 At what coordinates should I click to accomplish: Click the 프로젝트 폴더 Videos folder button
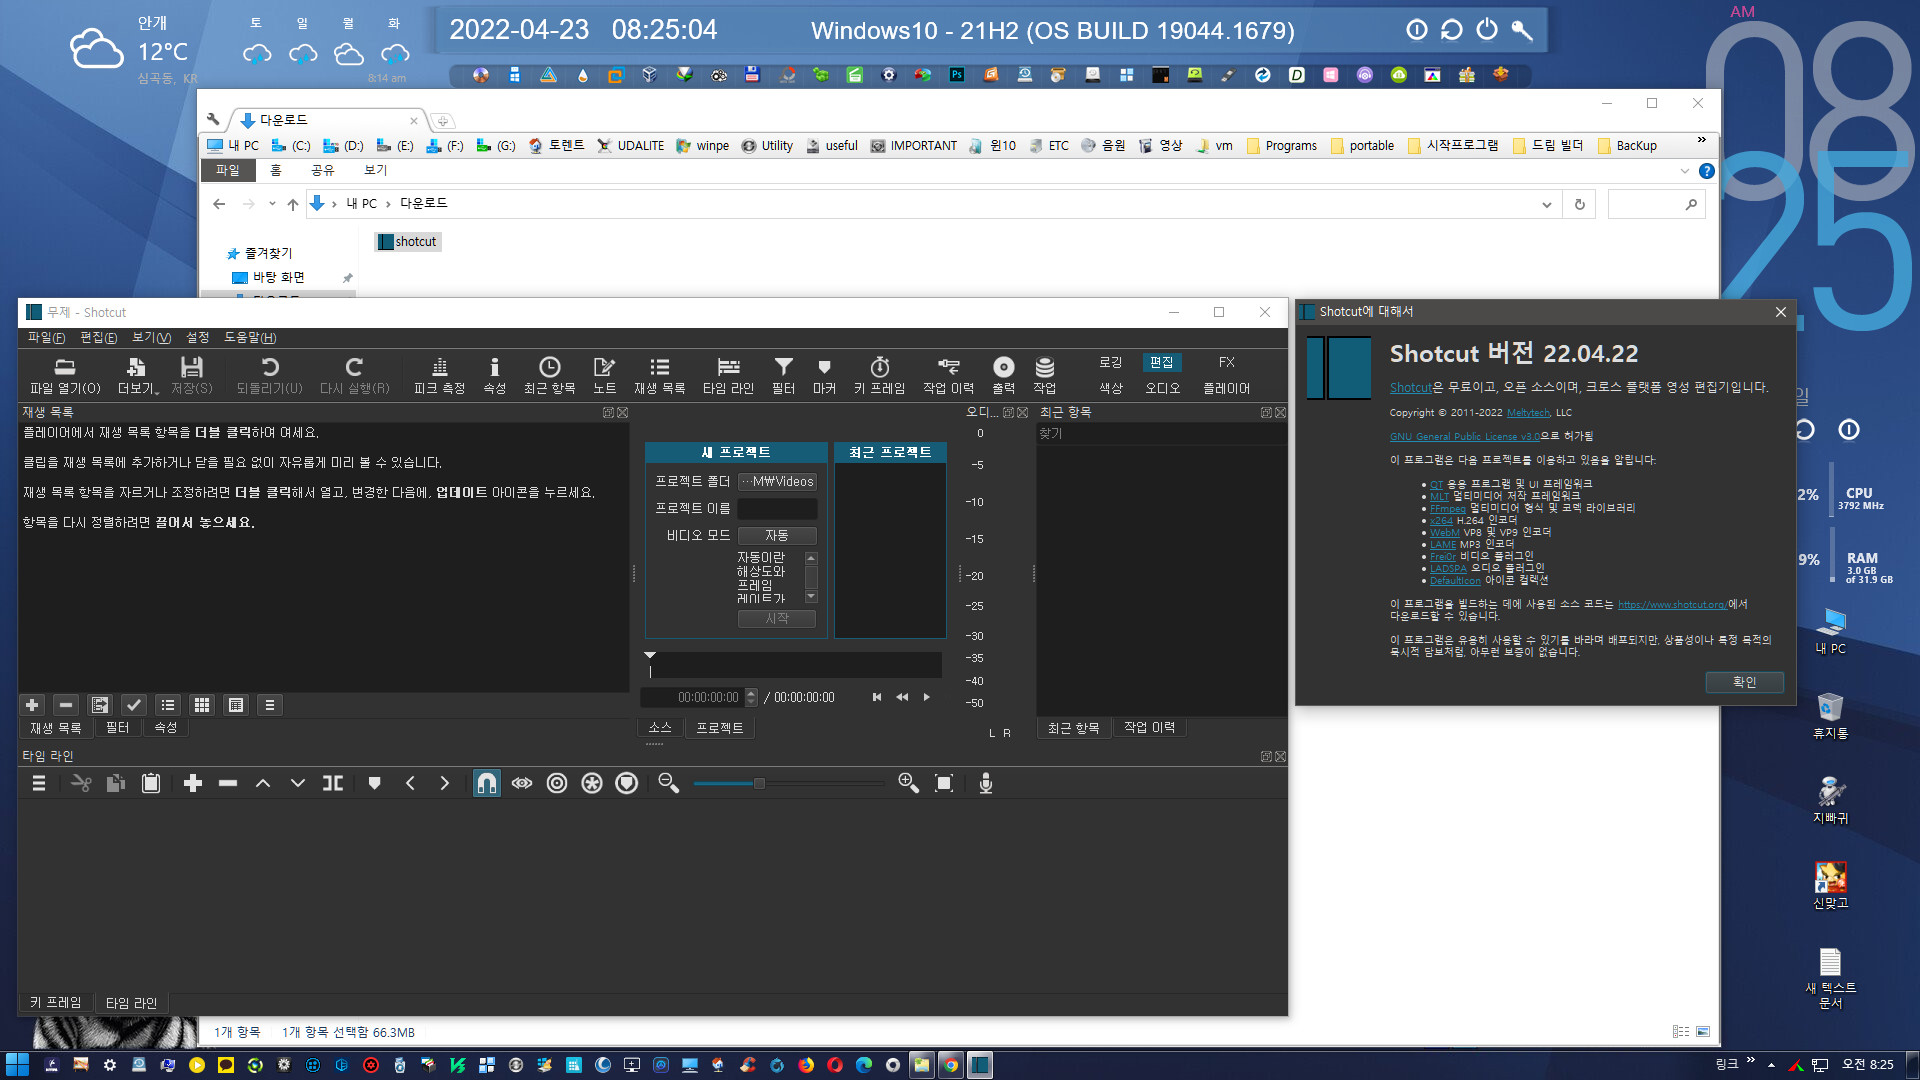pos(777,481)
